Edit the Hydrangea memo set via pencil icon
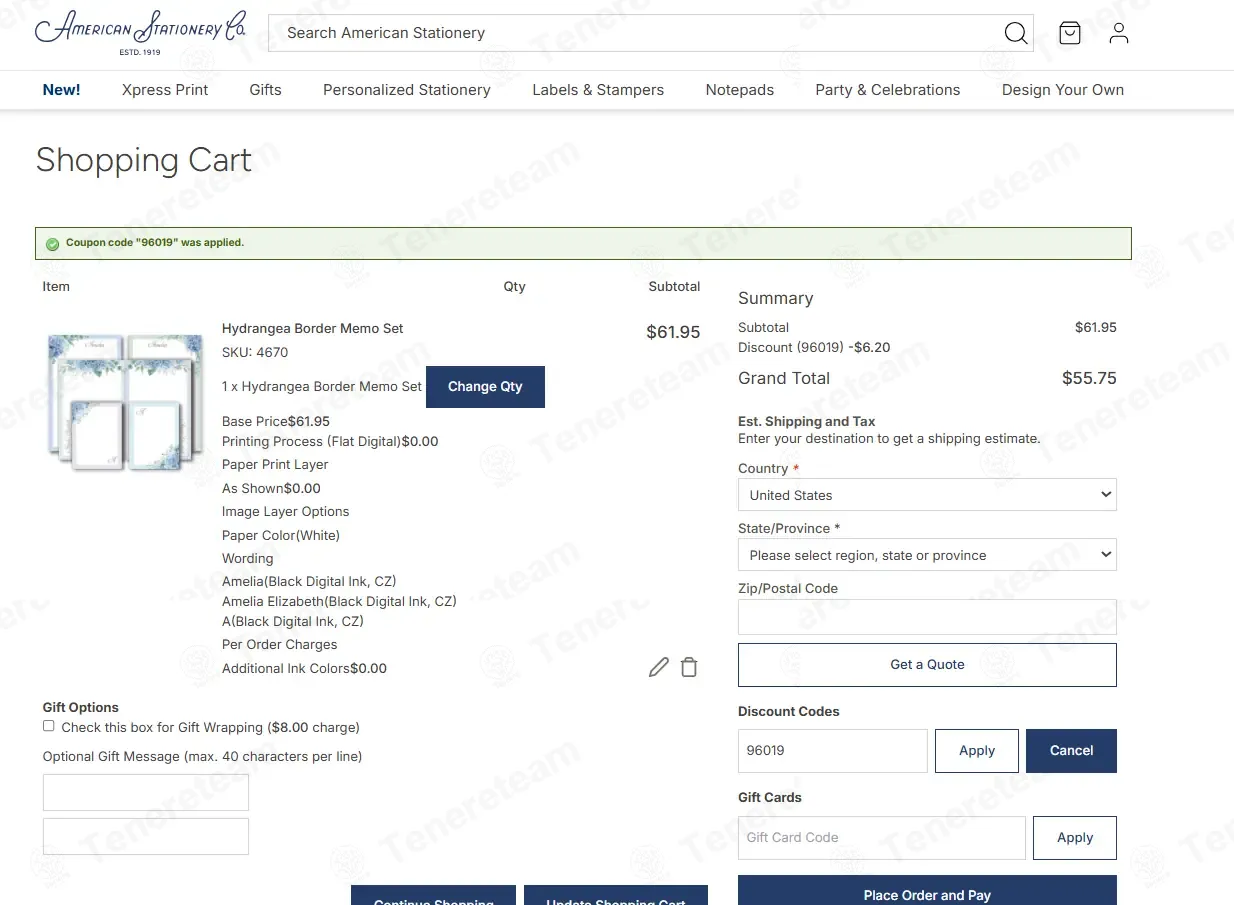 click(658, 667)
